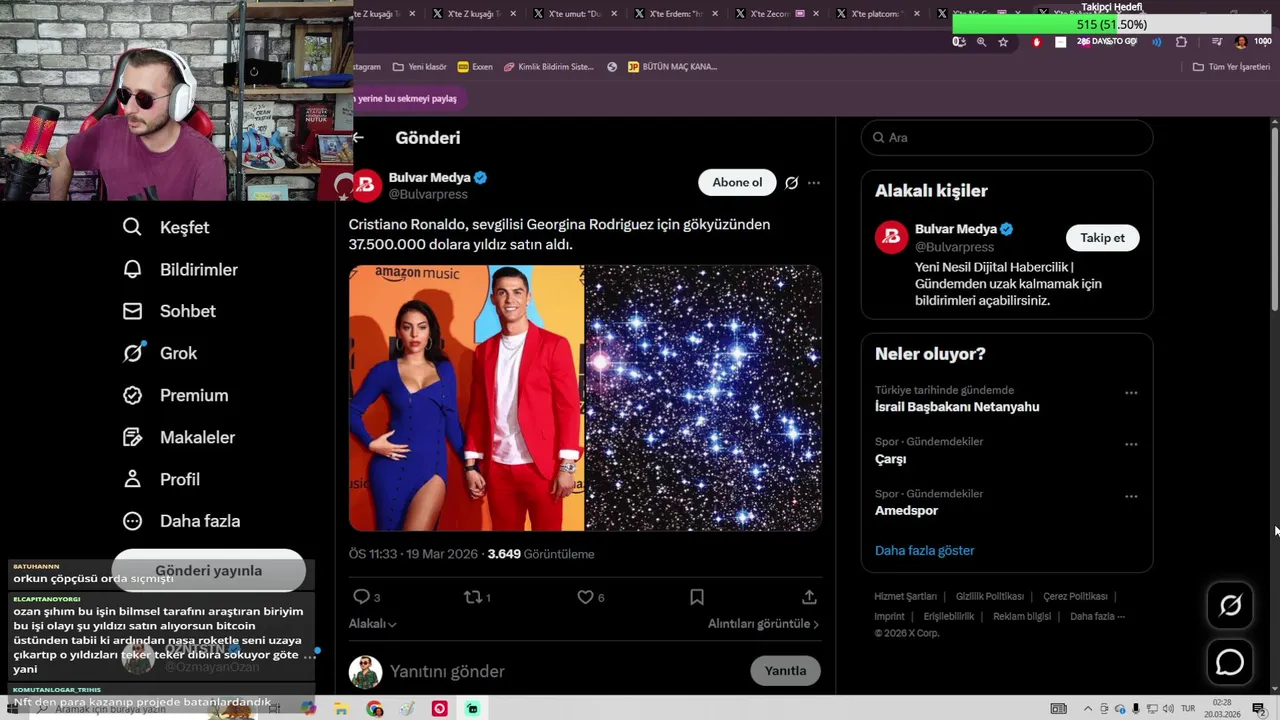This screenshot has width=1280, height=720.
Task: Show hidden system tray icons
Action: point(1089,709)
